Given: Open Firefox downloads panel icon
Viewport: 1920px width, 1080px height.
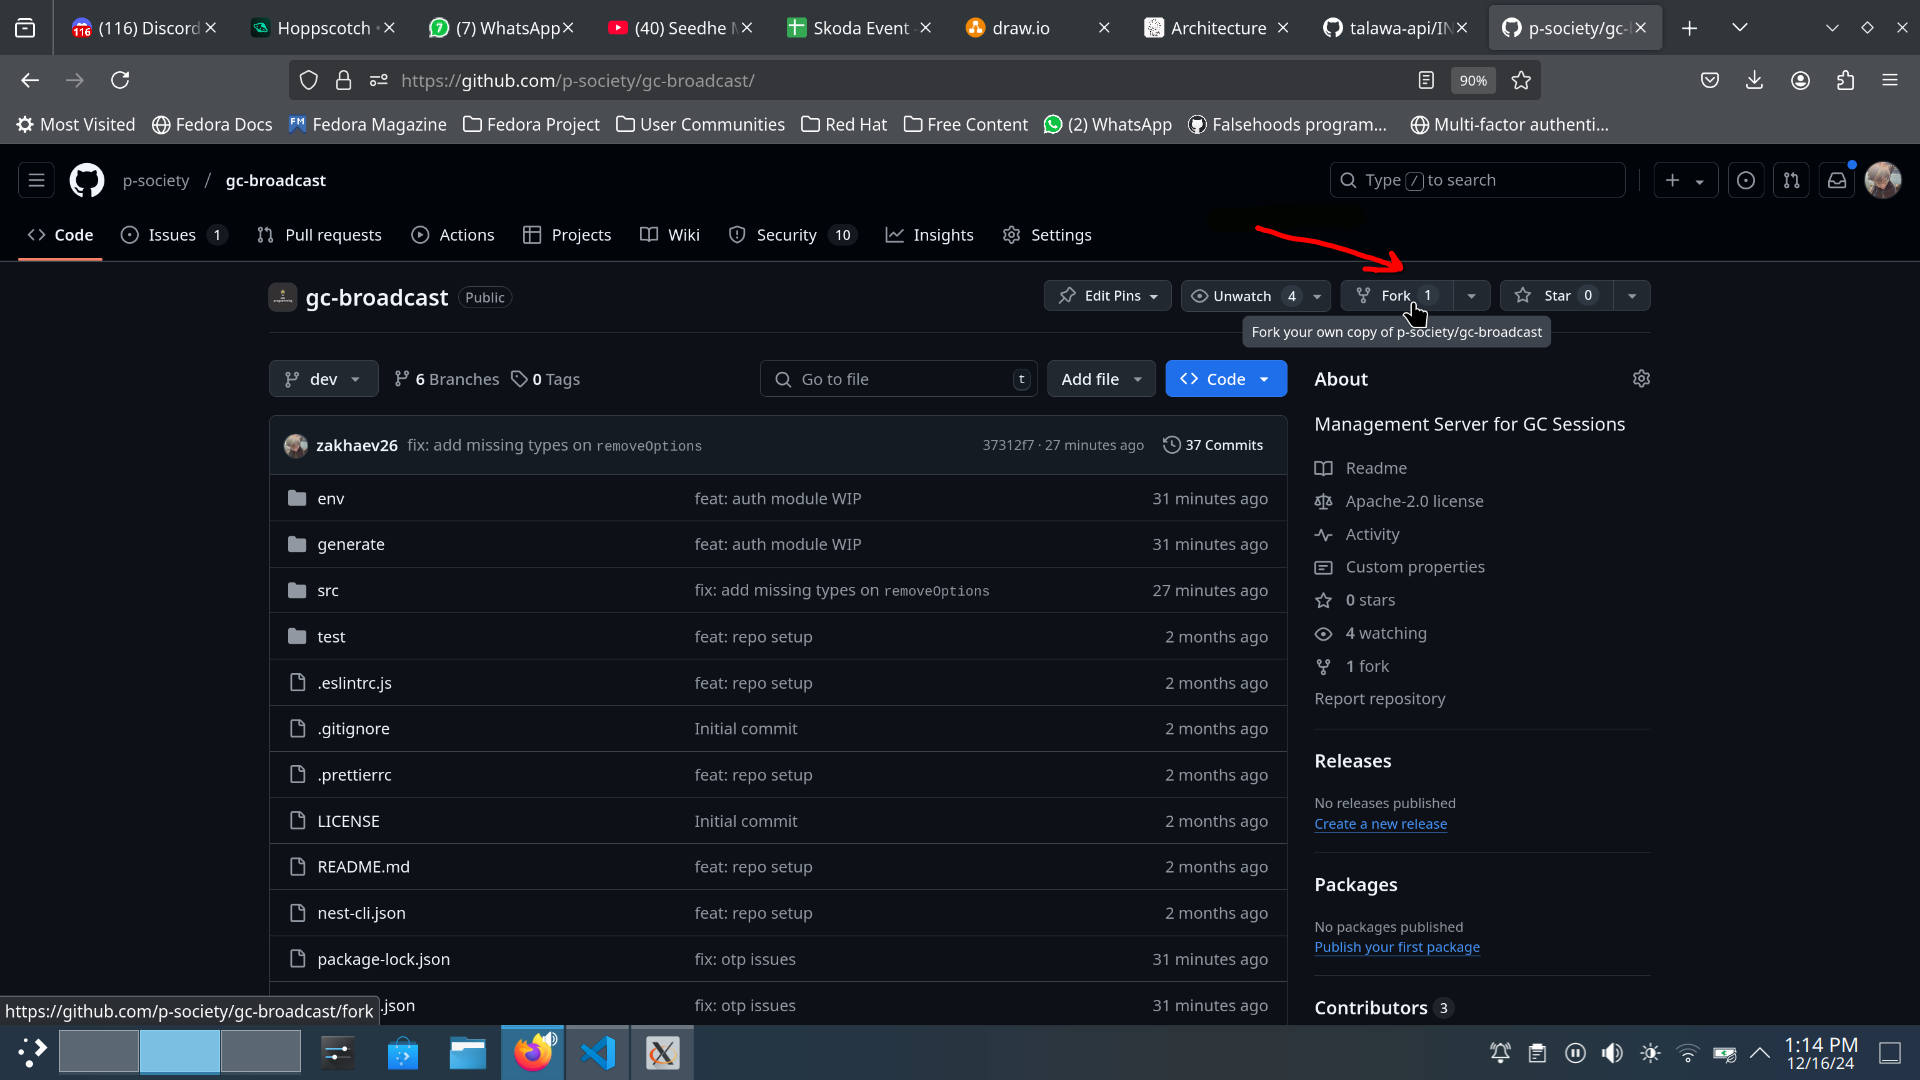Looking at the screenshot, I should point(1754,80).
